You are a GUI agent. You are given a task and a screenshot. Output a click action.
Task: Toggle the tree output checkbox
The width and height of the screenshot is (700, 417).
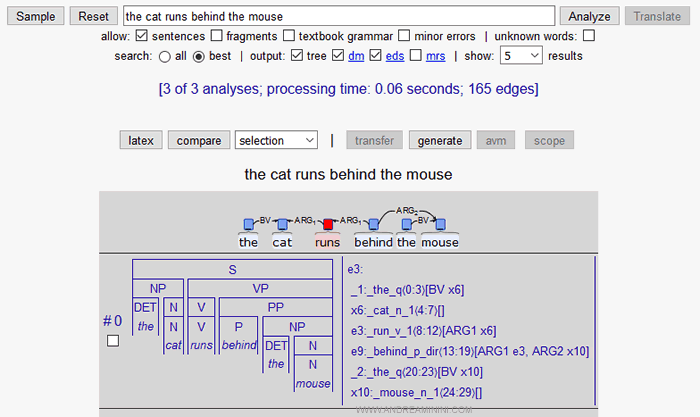(x=298, y=57)
